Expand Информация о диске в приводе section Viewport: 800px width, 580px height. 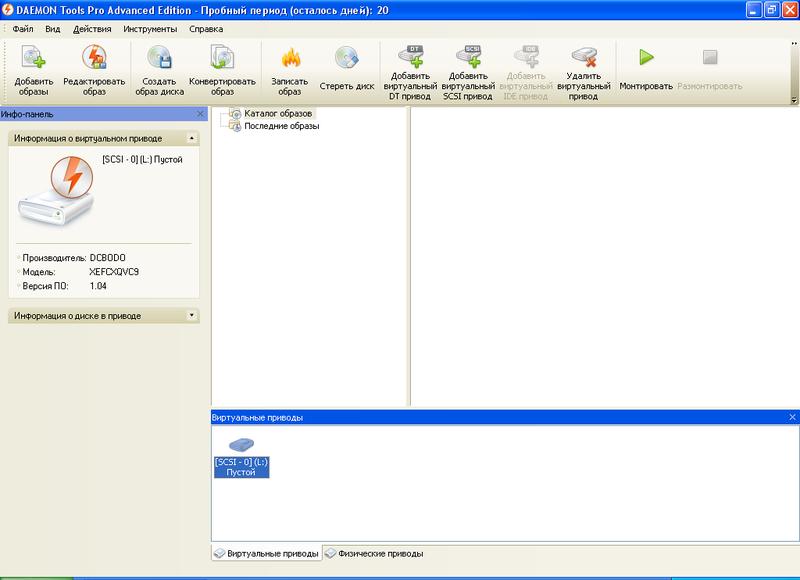tap(191, 316)
